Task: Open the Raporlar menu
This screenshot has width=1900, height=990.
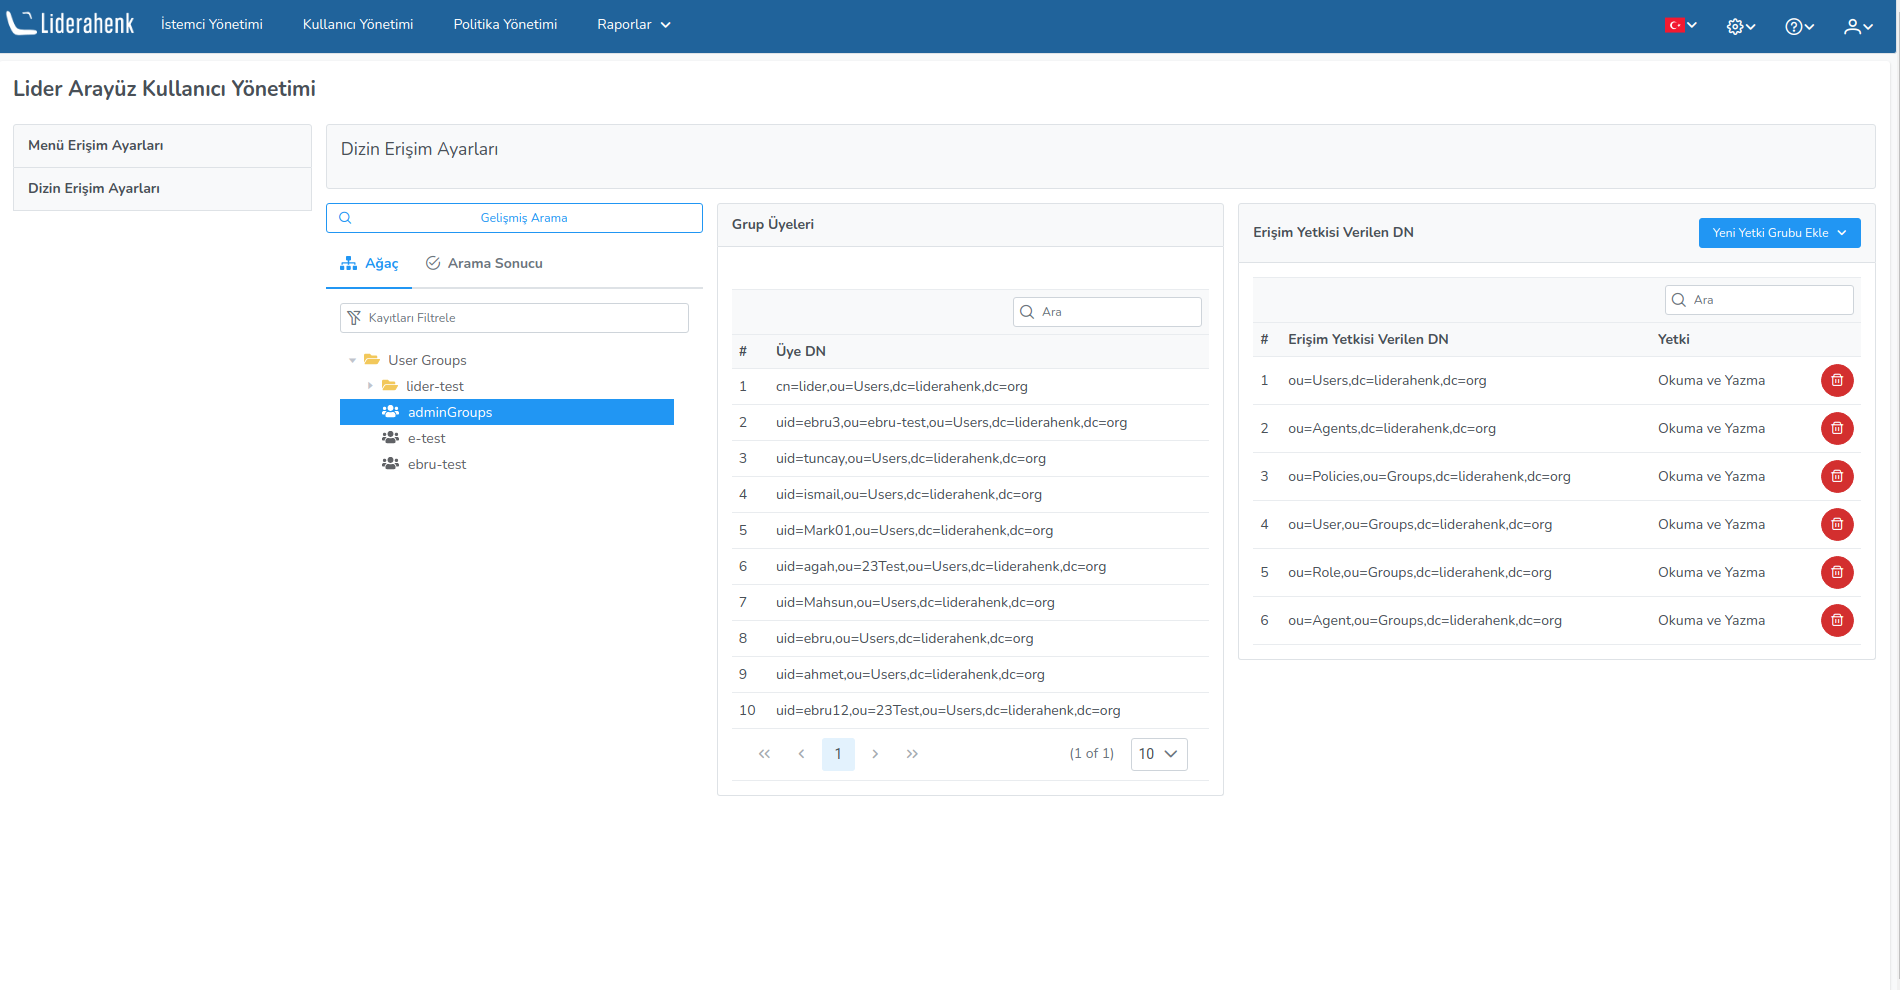Action: click(633, 25)
